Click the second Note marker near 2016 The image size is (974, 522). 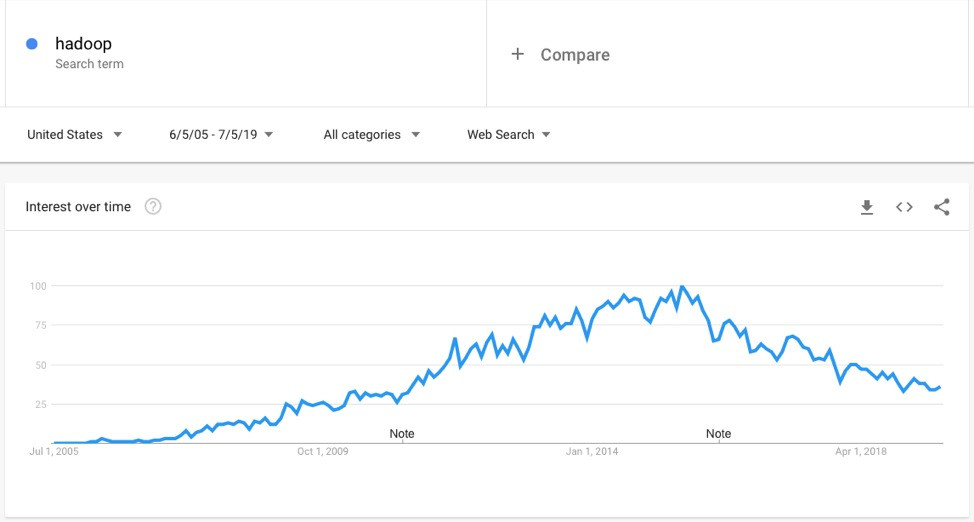tap(718, 433)
